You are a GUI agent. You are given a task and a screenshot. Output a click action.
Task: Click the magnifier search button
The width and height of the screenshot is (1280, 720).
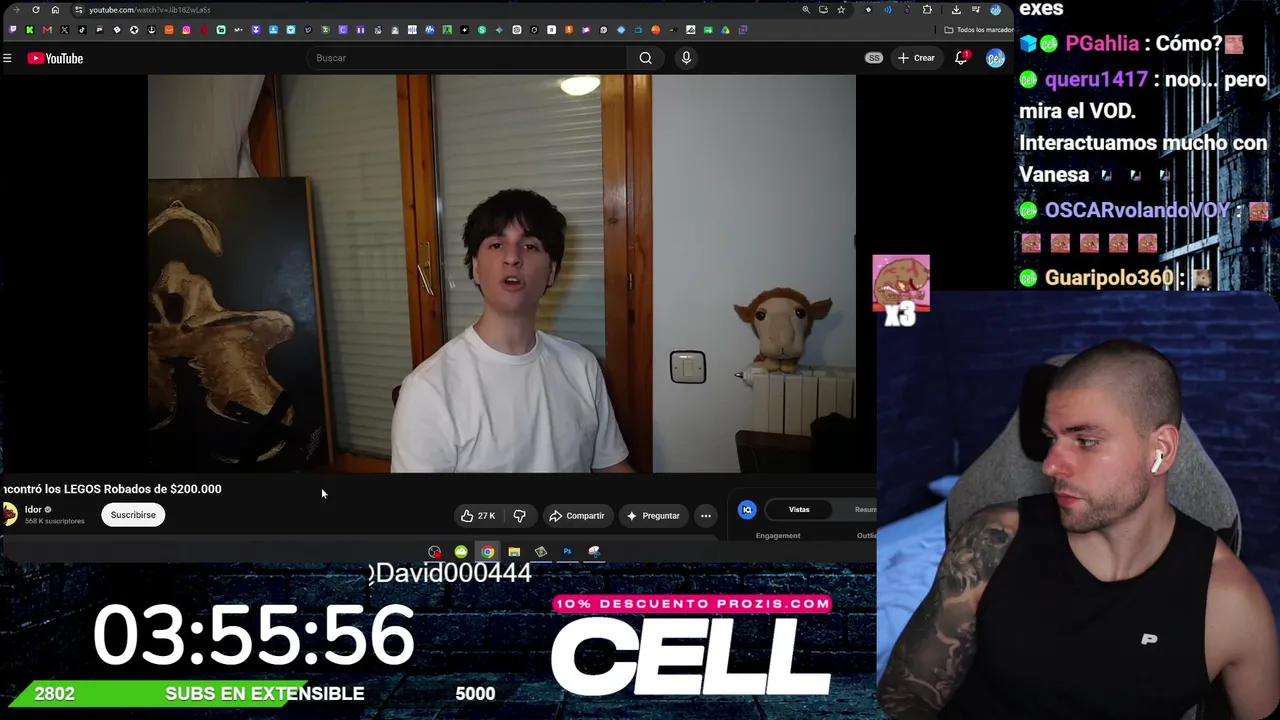646,58
